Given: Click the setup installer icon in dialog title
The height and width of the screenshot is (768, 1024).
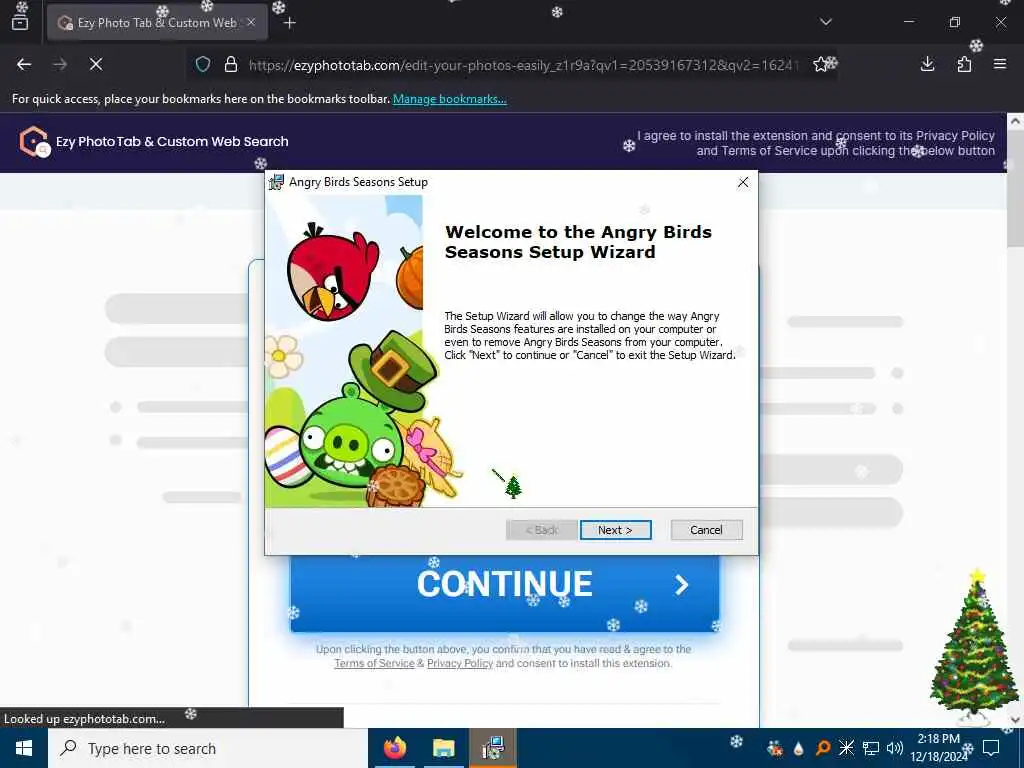Looking at the screenshot, I should 276,182.
